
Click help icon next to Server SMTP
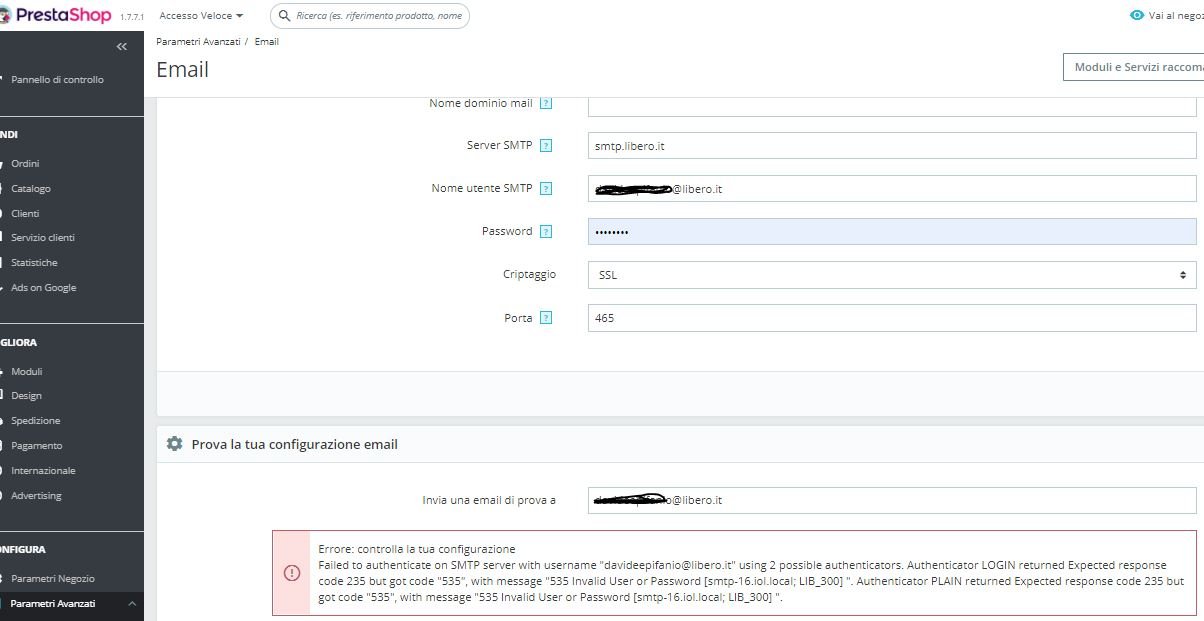546,145
